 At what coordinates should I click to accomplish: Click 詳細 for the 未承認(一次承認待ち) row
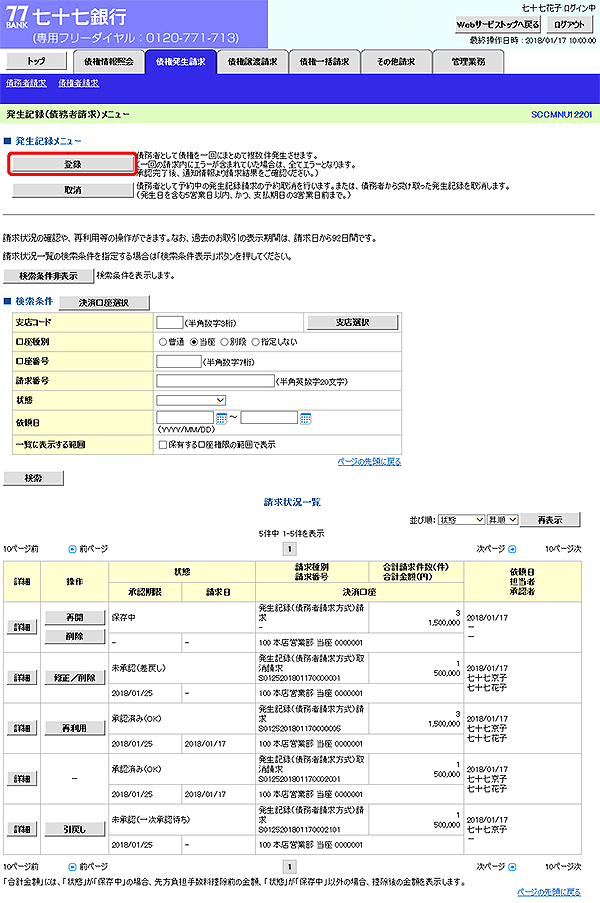[x=22, y=829]
